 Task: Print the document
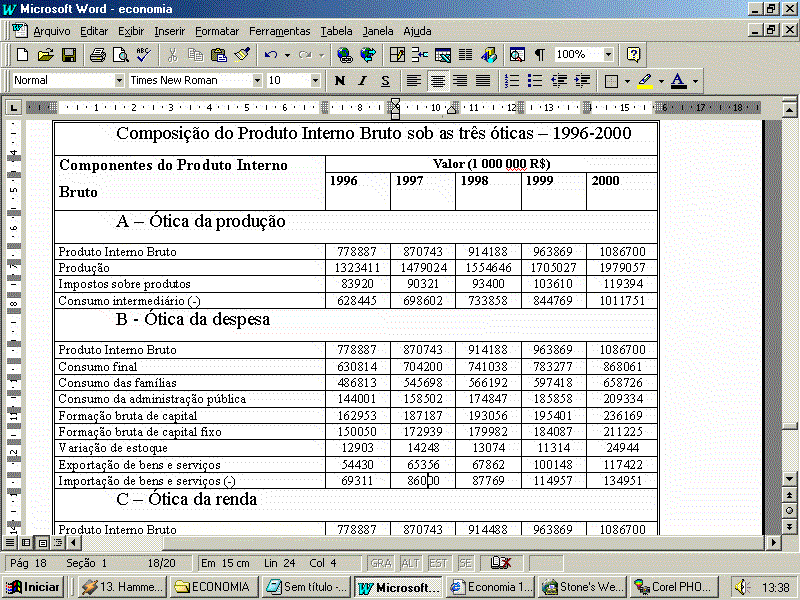pyautogui.click(x=98, y=55)
